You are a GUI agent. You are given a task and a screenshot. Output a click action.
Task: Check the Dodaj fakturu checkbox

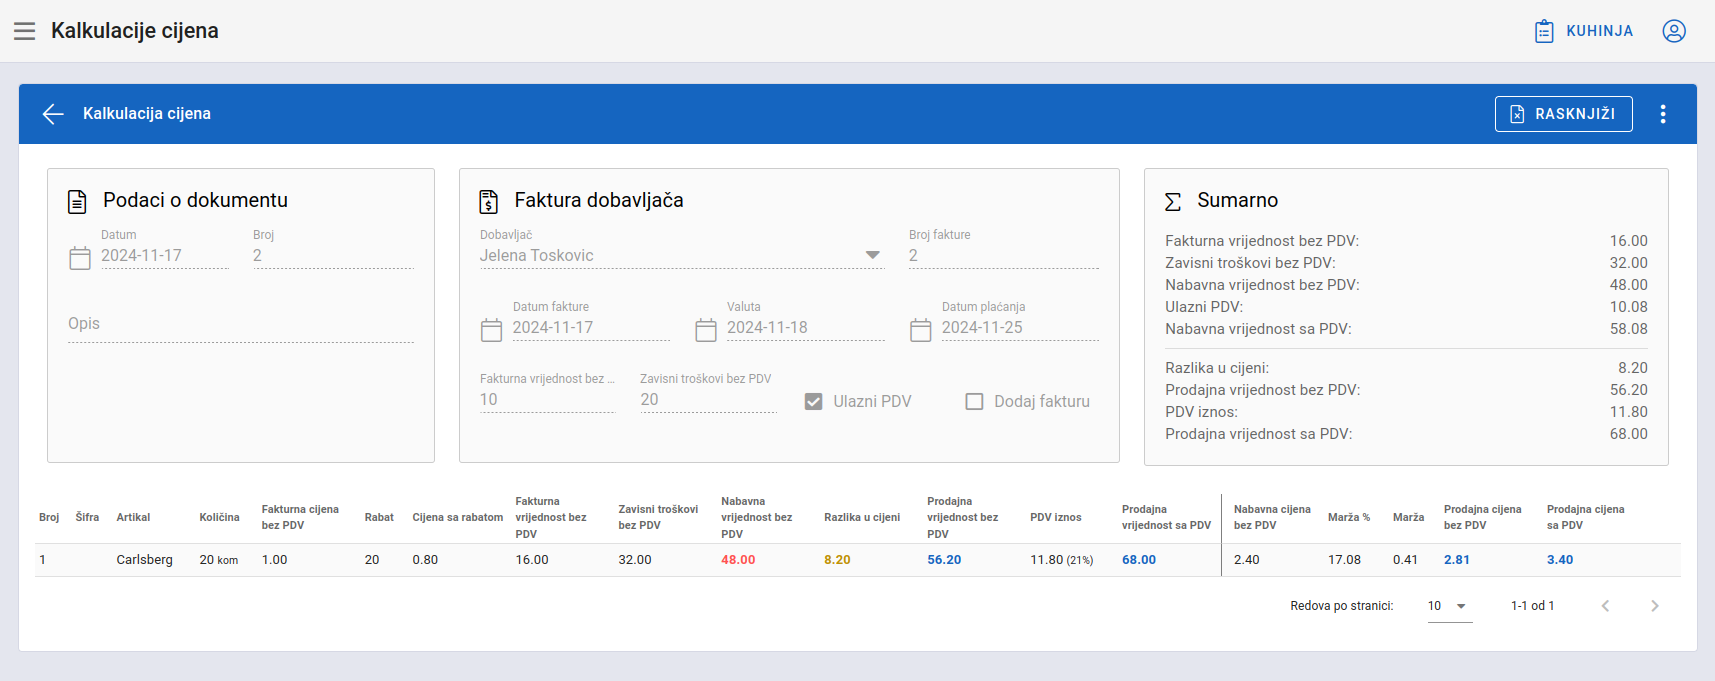pyautogui.click(x=974, y=401)
